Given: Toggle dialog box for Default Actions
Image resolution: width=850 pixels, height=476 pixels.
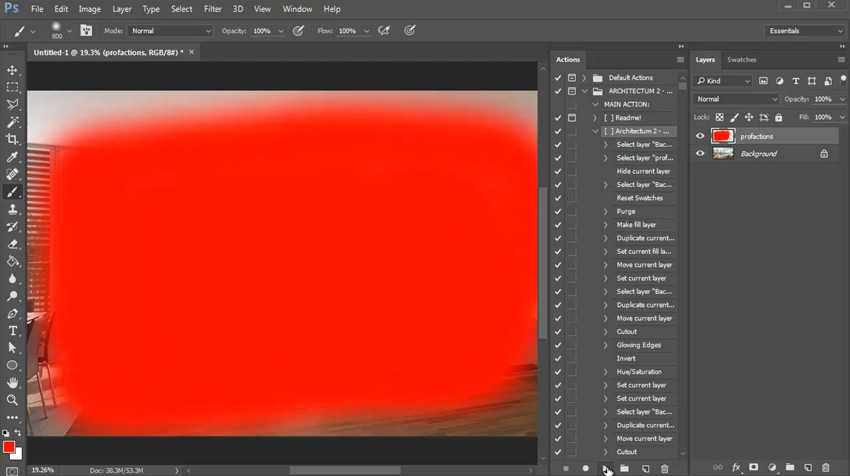Looking at the screenshot, I should click(572, 78).
